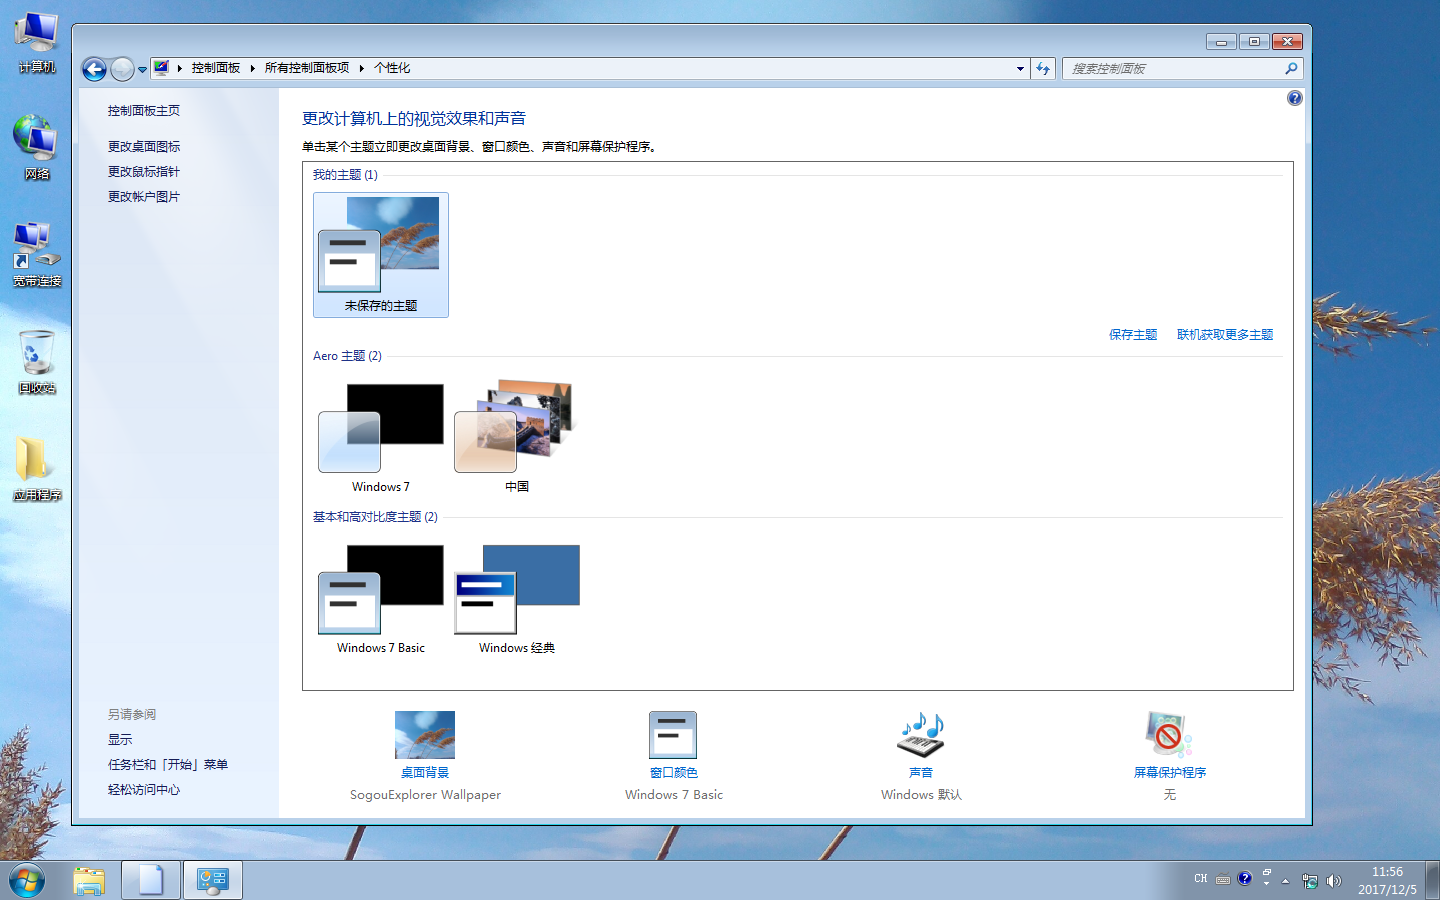Open the address bar history dropdown
Image resolution: width=1440 pixels, height=900 pixels.
click(x=1020, y=68)
